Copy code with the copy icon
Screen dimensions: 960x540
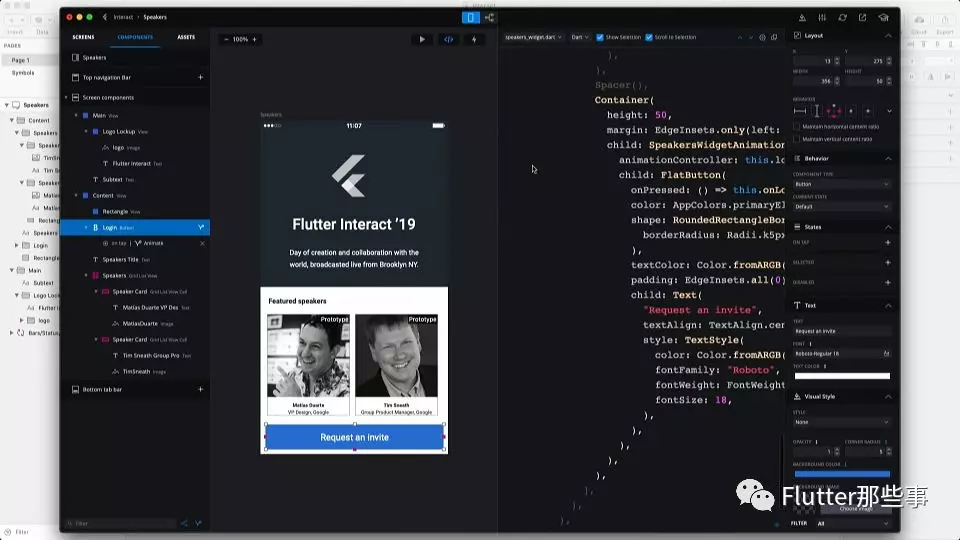pos(774,37)
